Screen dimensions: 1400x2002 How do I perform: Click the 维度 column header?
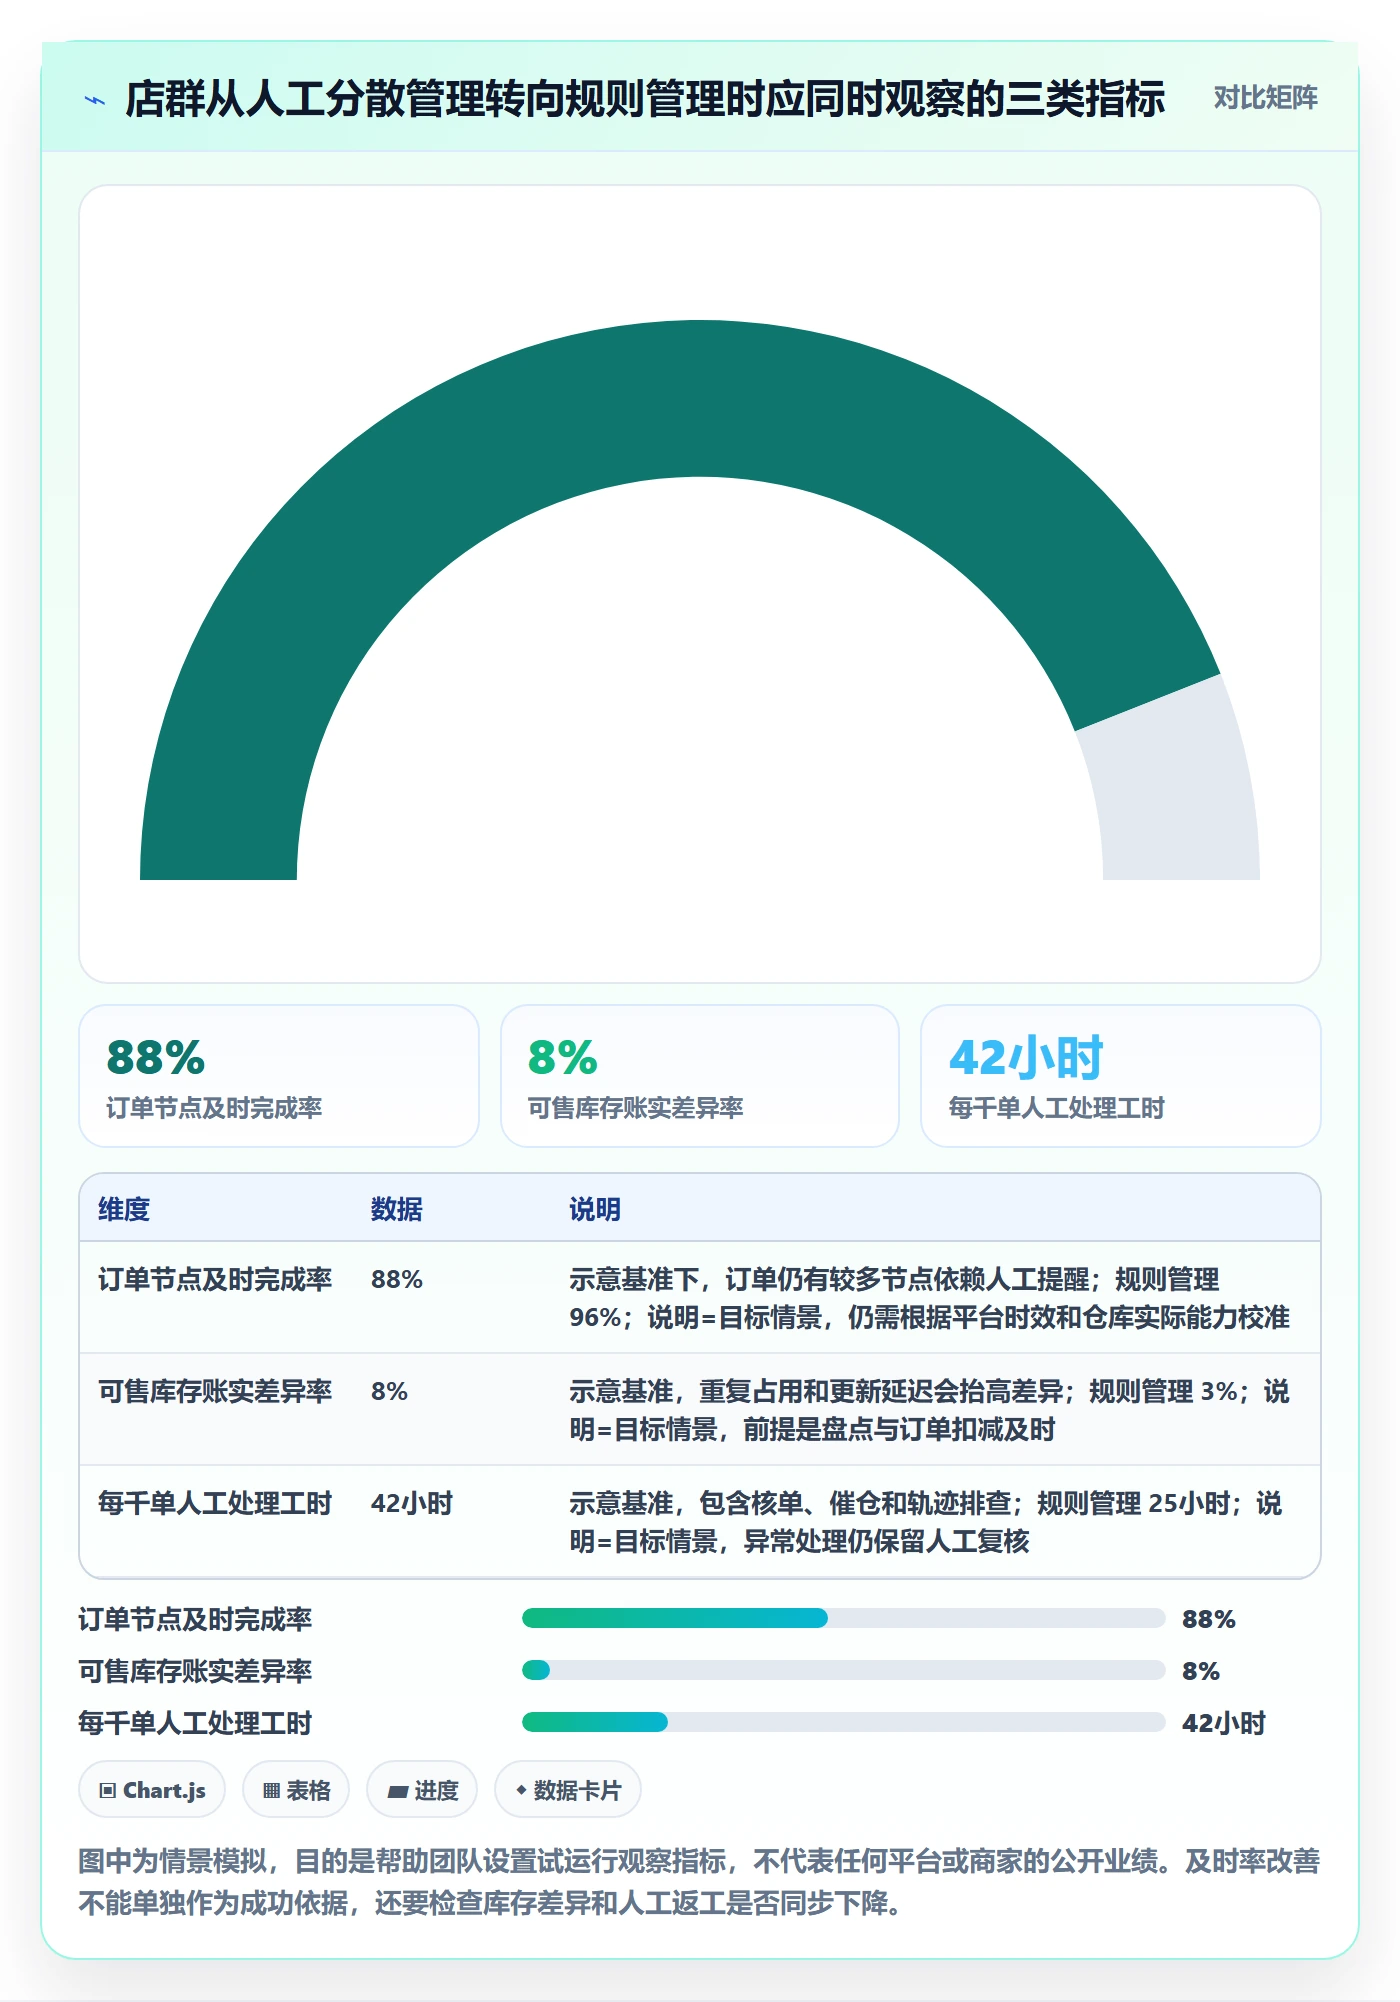pos(124,1209)
